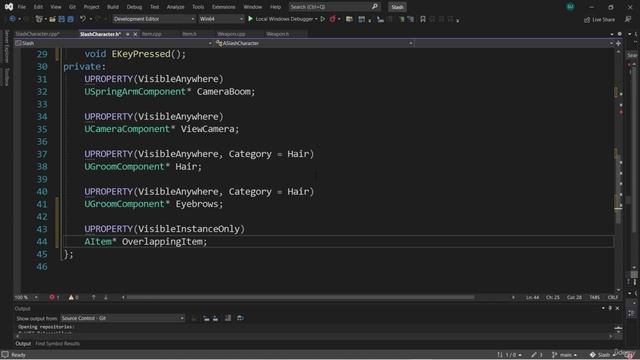Close the SlashCharacter.h tab
The image size is (640, 360).
135,34
